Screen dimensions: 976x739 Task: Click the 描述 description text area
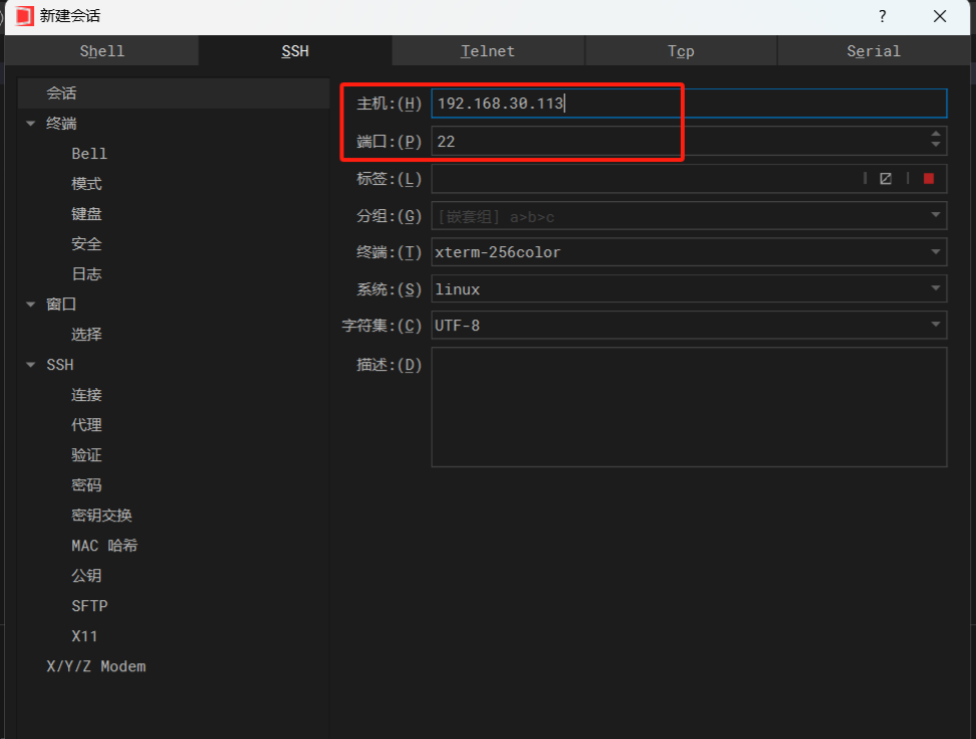tap(689, 407)
